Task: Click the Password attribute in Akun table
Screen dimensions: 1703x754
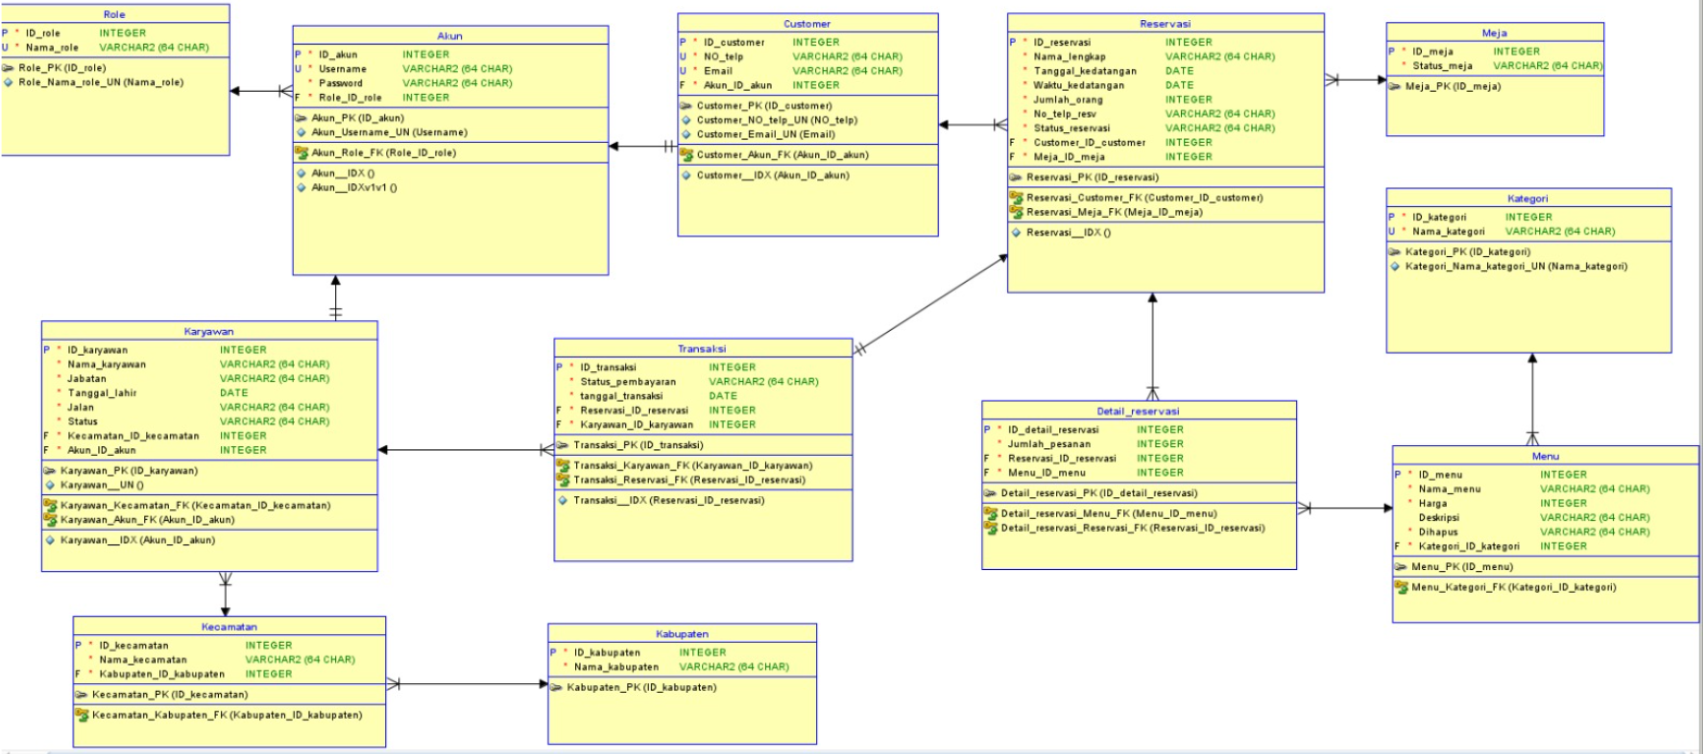Action: pyautogui.click(x=341, y=83)
